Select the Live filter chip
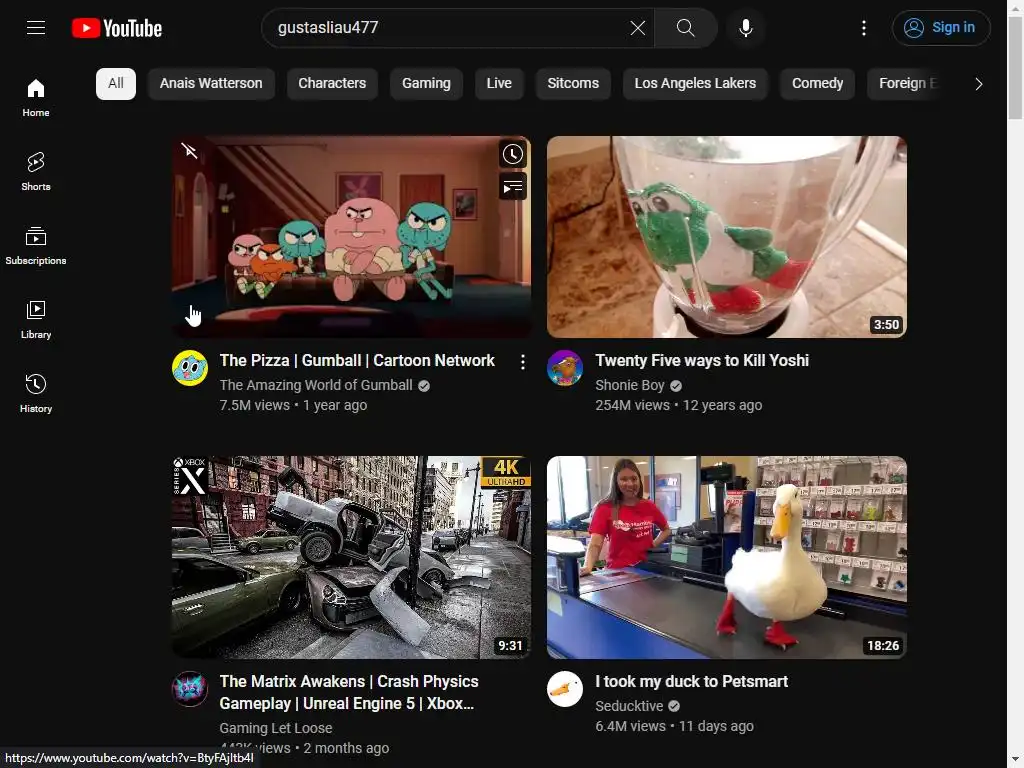 [499, 84]
